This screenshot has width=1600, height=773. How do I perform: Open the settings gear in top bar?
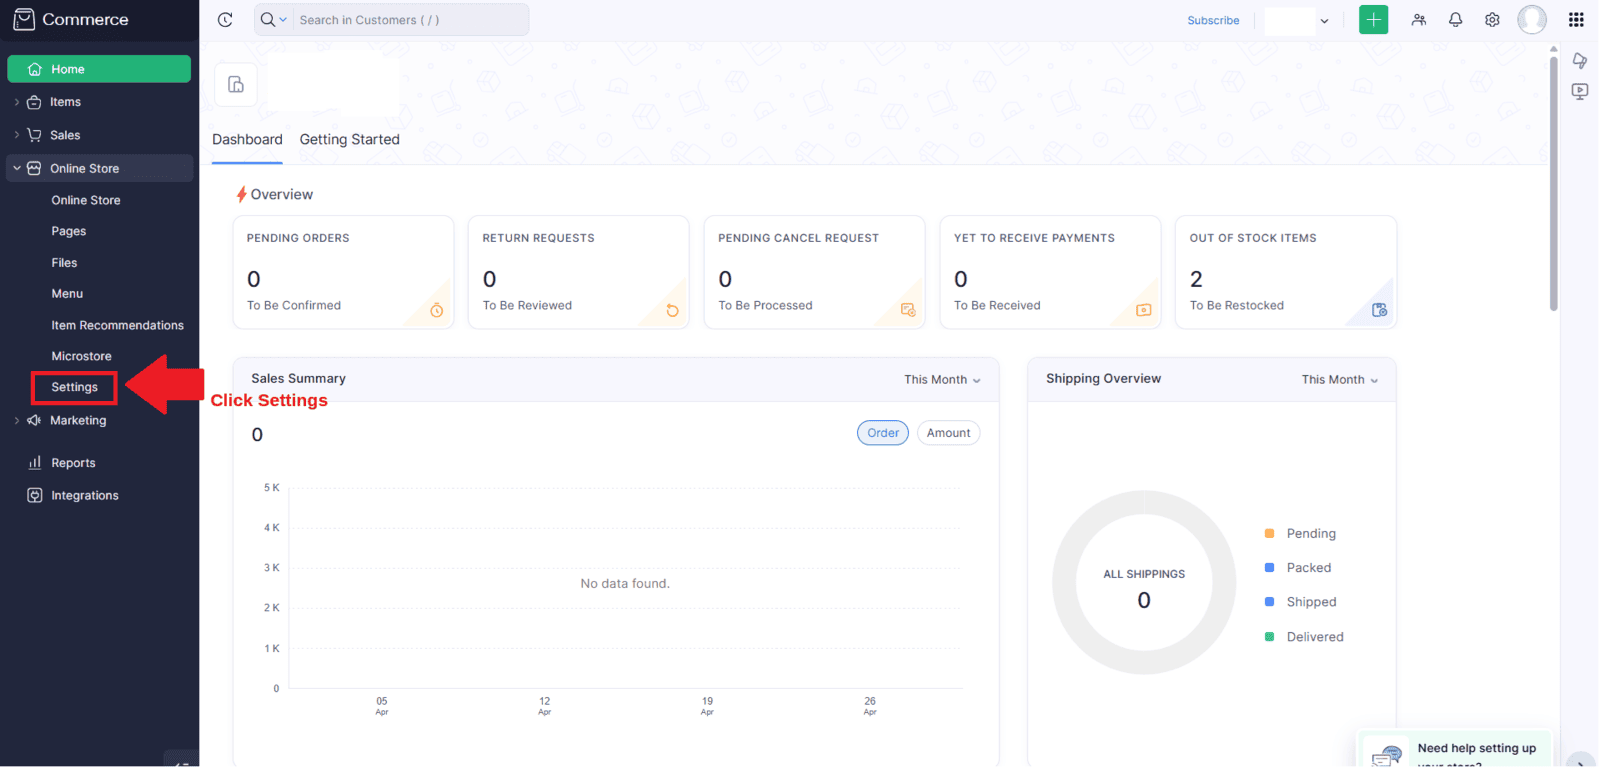tap(1492, 20)
